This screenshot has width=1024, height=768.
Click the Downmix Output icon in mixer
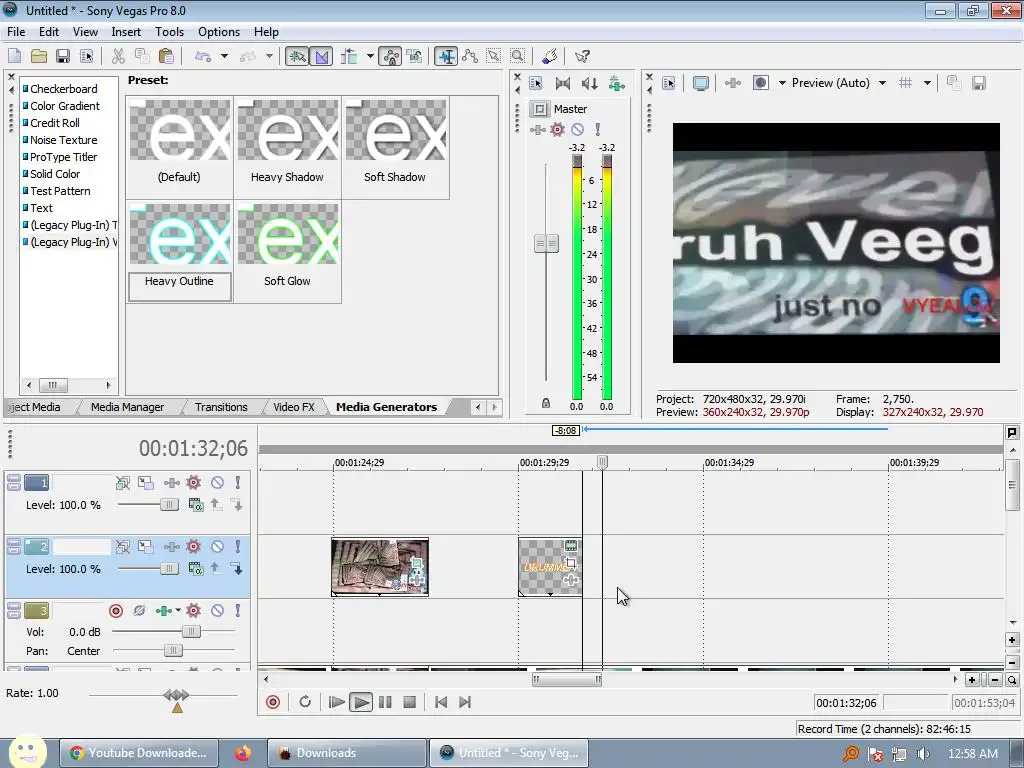562,83
